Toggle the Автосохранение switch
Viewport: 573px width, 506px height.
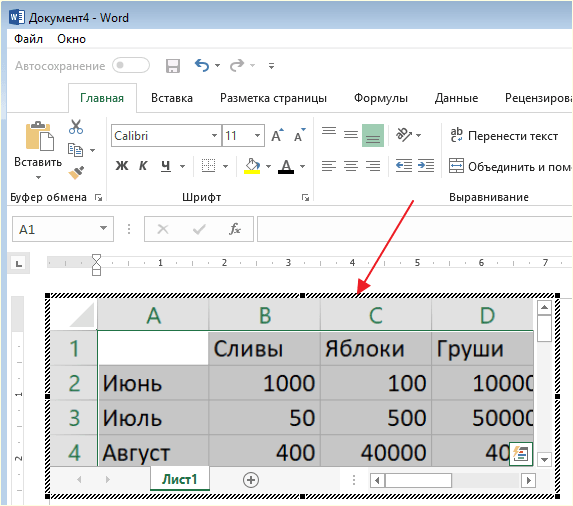coord(131,66)
